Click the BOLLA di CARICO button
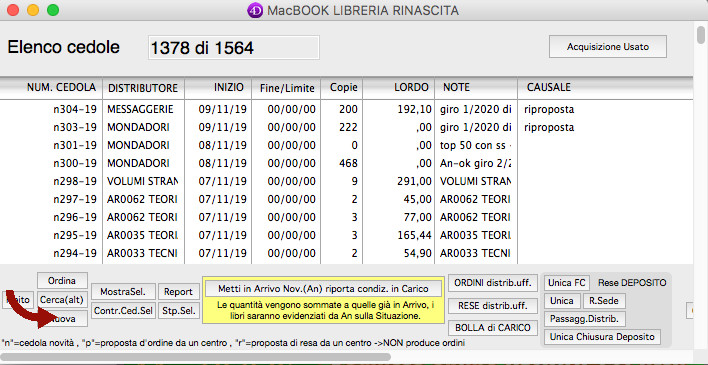 [x=493, y=327]
